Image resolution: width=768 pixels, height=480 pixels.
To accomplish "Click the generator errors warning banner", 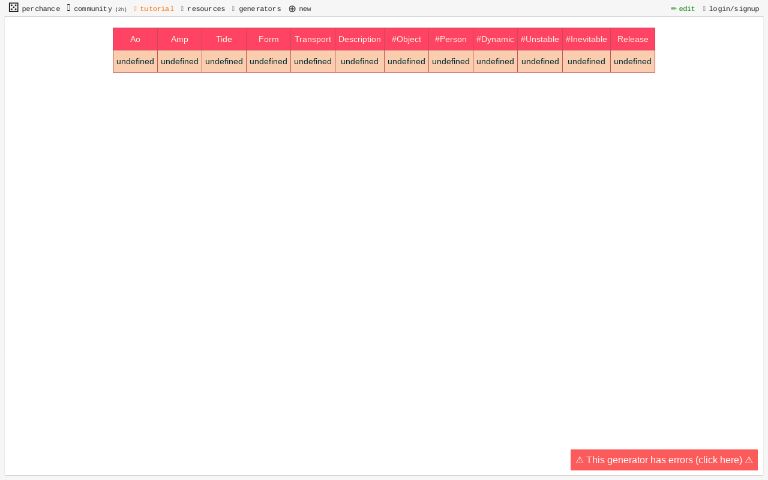I will pos(664,460).
